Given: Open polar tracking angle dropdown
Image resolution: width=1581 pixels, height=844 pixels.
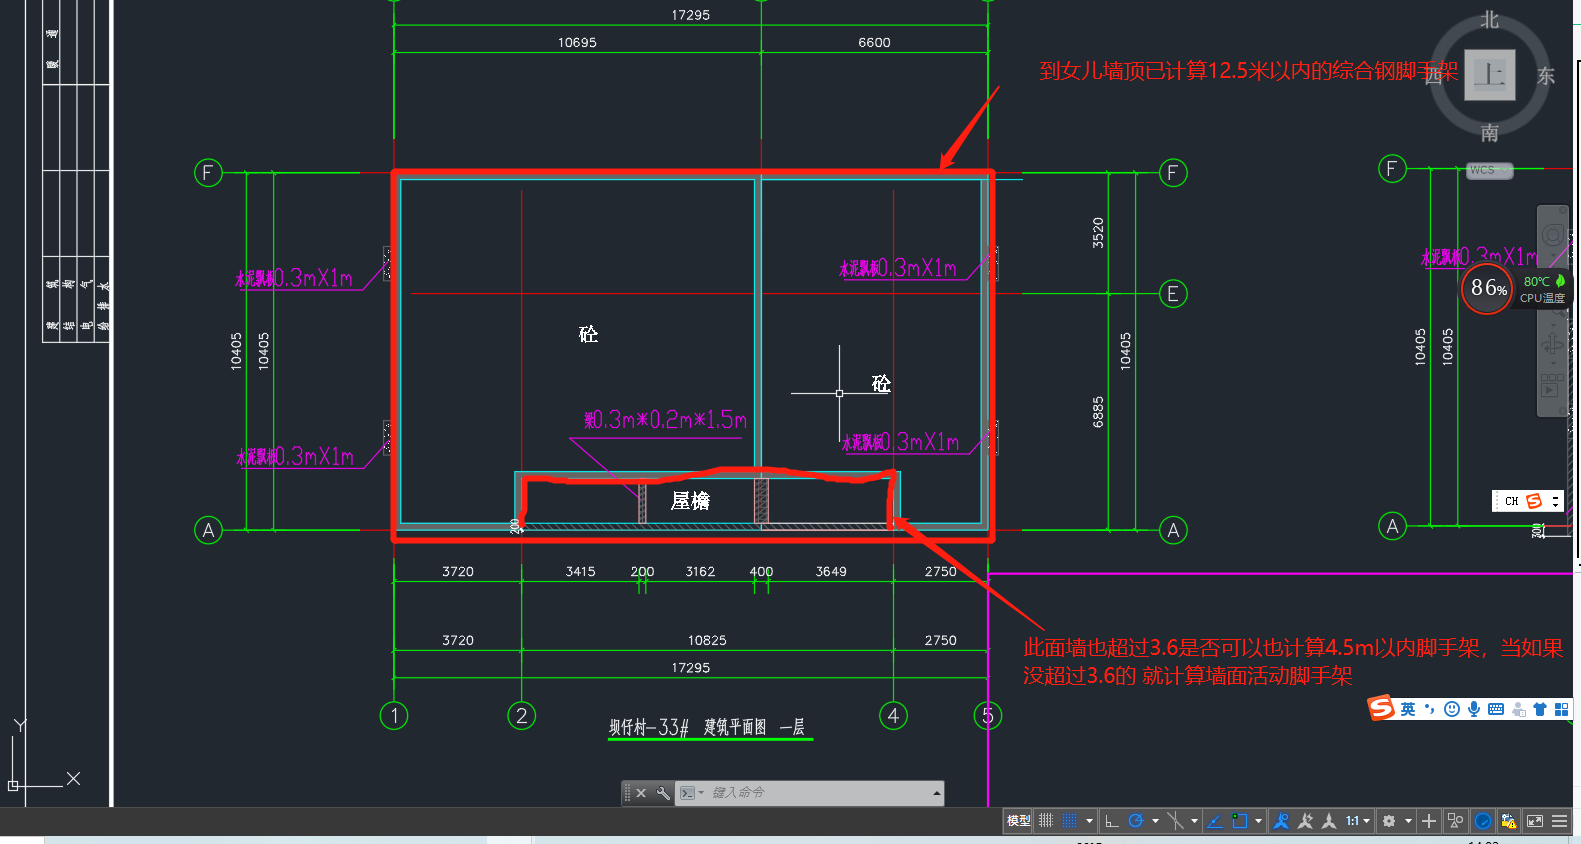Looking at the screenshot, I should click(x=1155, y=821).
